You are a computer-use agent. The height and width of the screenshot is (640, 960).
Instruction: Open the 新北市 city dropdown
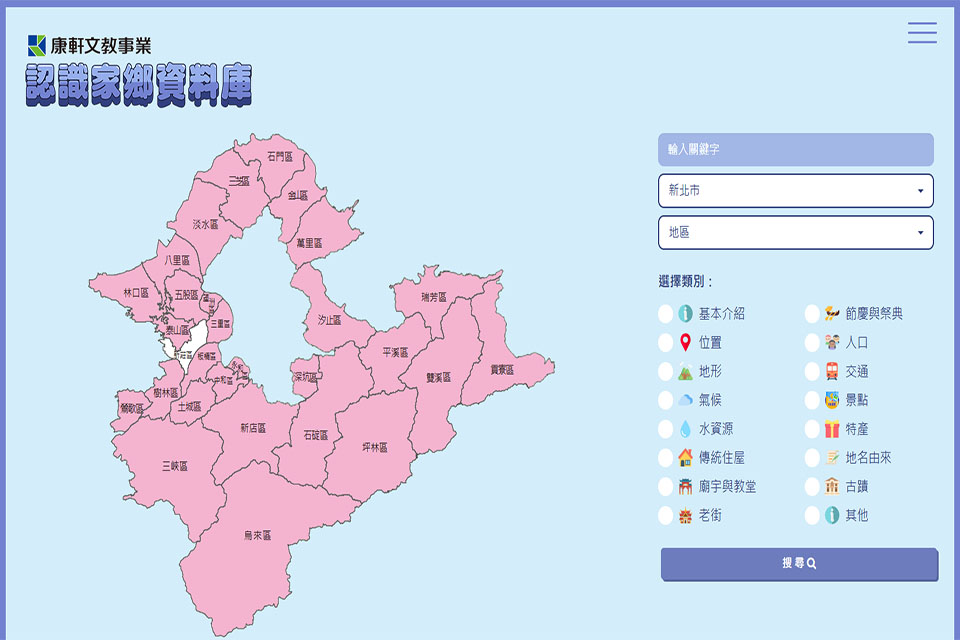(x=795, y=190)
